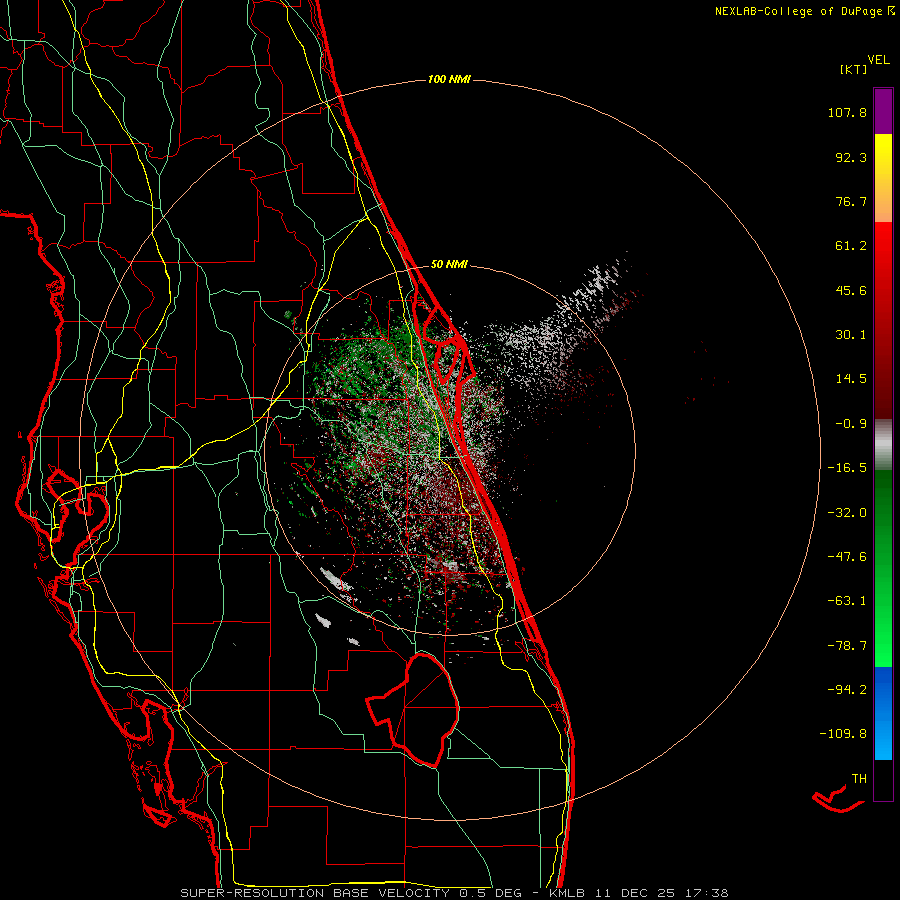The width and height of the screenshot is (900, 900).
Task: Click the TH label under the color scale
Action: (x=859, y=779)
